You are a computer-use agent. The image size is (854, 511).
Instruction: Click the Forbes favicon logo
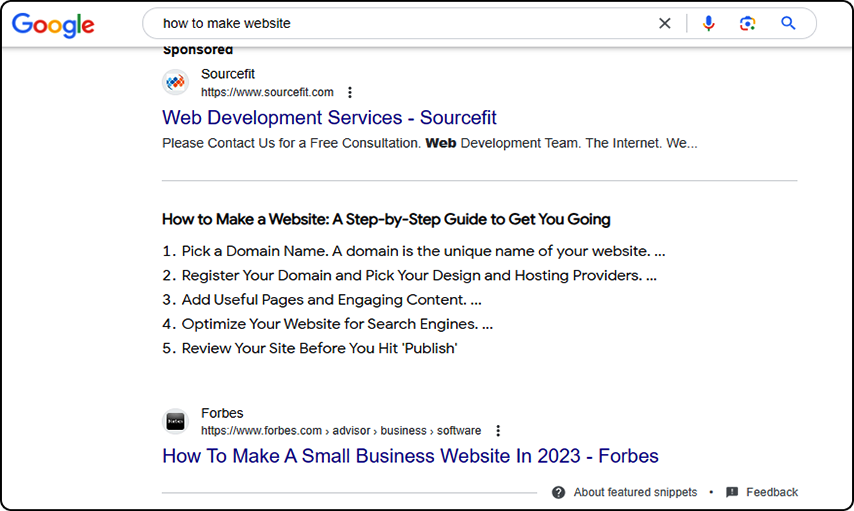[175, 422]
